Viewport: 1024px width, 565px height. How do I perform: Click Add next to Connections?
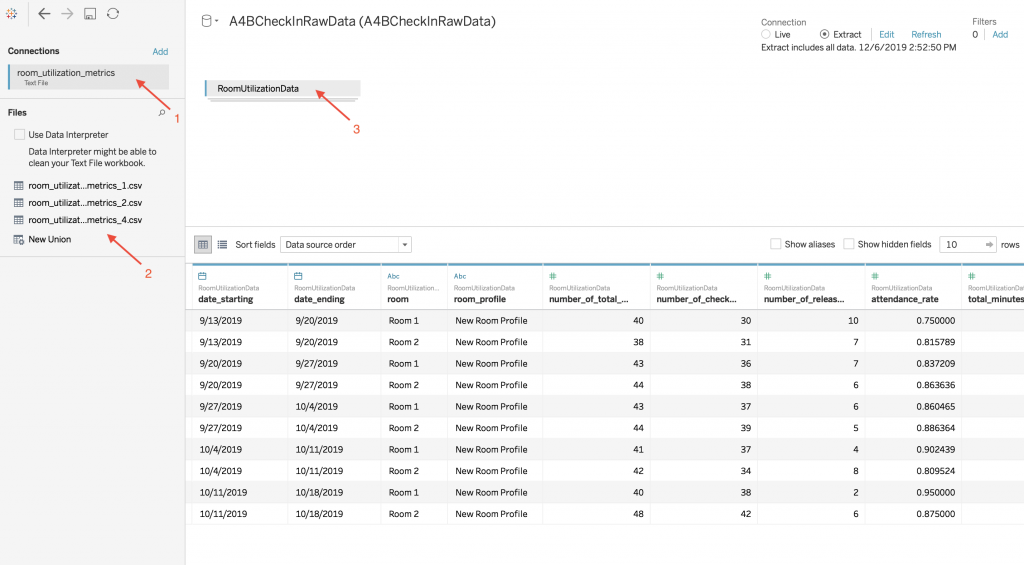(x=160, y=52)
